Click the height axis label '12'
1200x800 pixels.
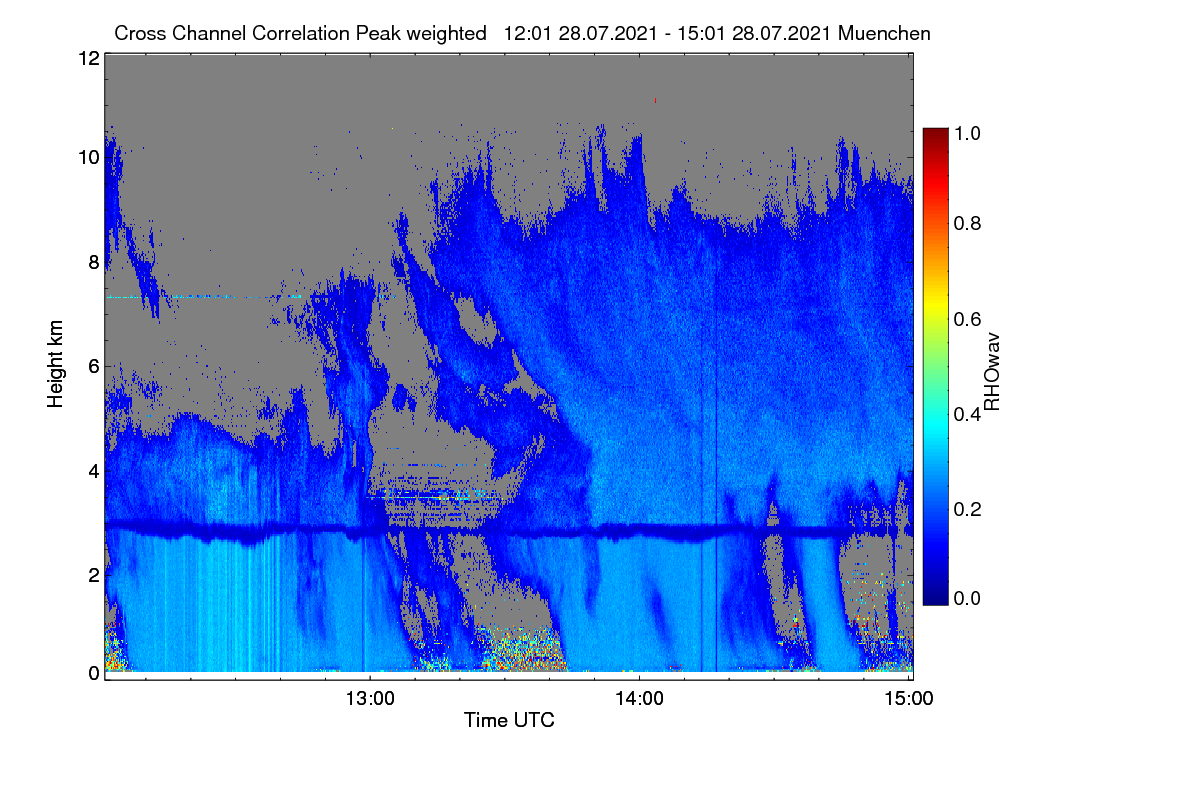pyautogui.click(x=88, y=58)
